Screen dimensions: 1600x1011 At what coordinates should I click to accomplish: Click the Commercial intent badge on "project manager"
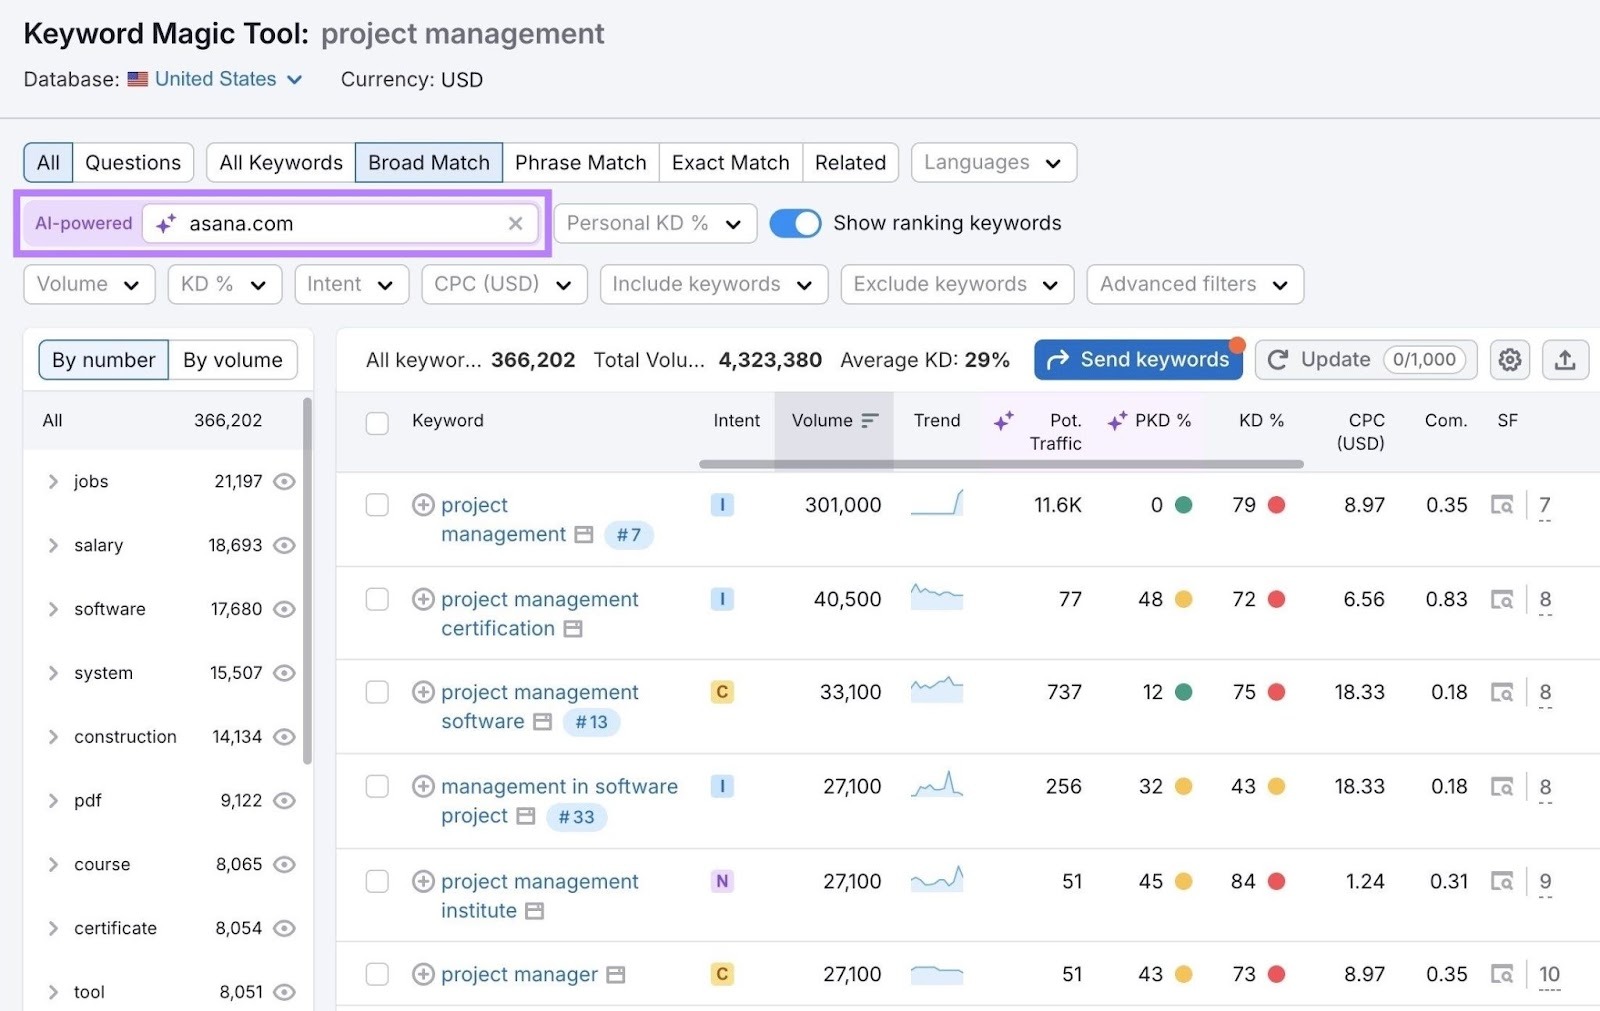pos(722,974)
